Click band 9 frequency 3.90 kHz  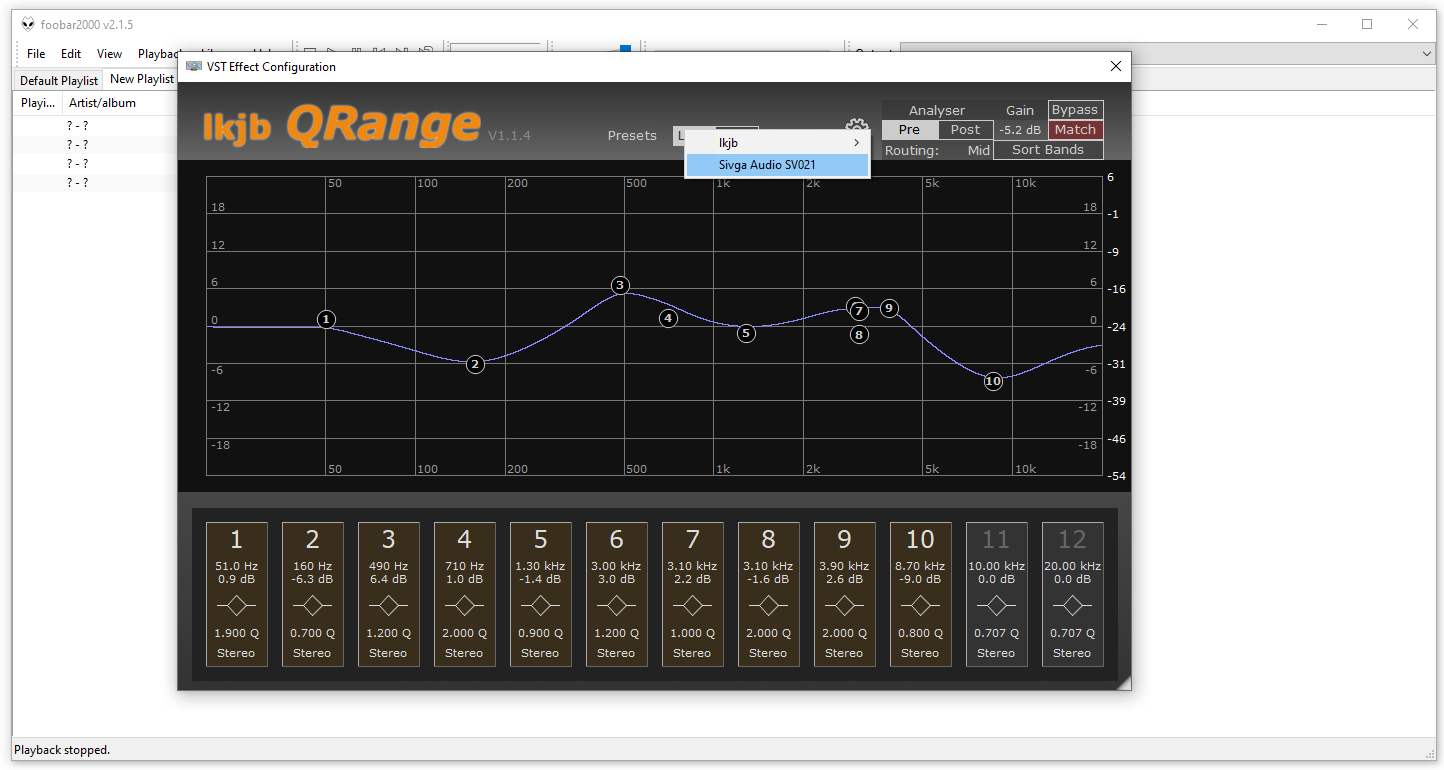coord(844,566)
